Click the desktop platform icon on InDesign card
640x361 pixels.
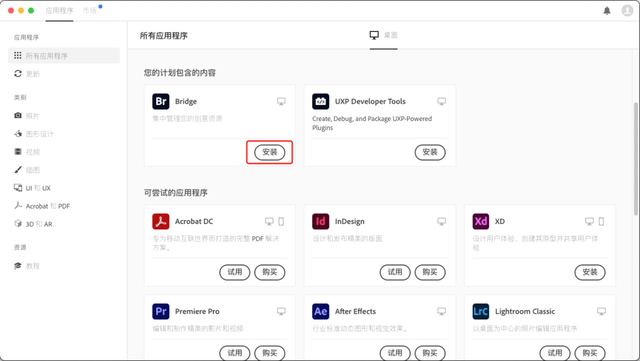point(441,221)
